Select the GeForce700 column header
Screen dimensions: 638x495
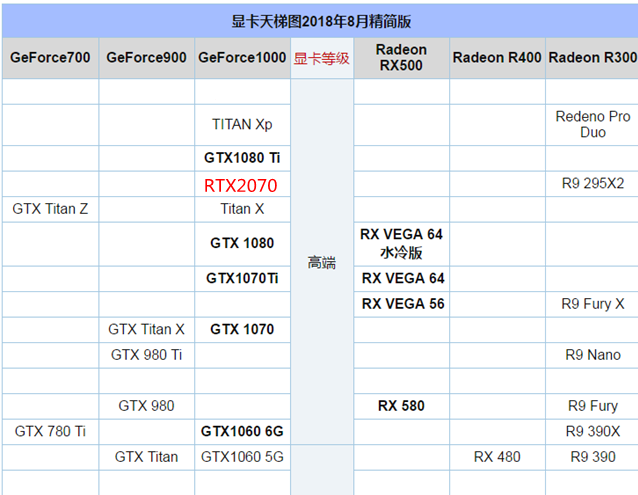click(x=50, y=58)
